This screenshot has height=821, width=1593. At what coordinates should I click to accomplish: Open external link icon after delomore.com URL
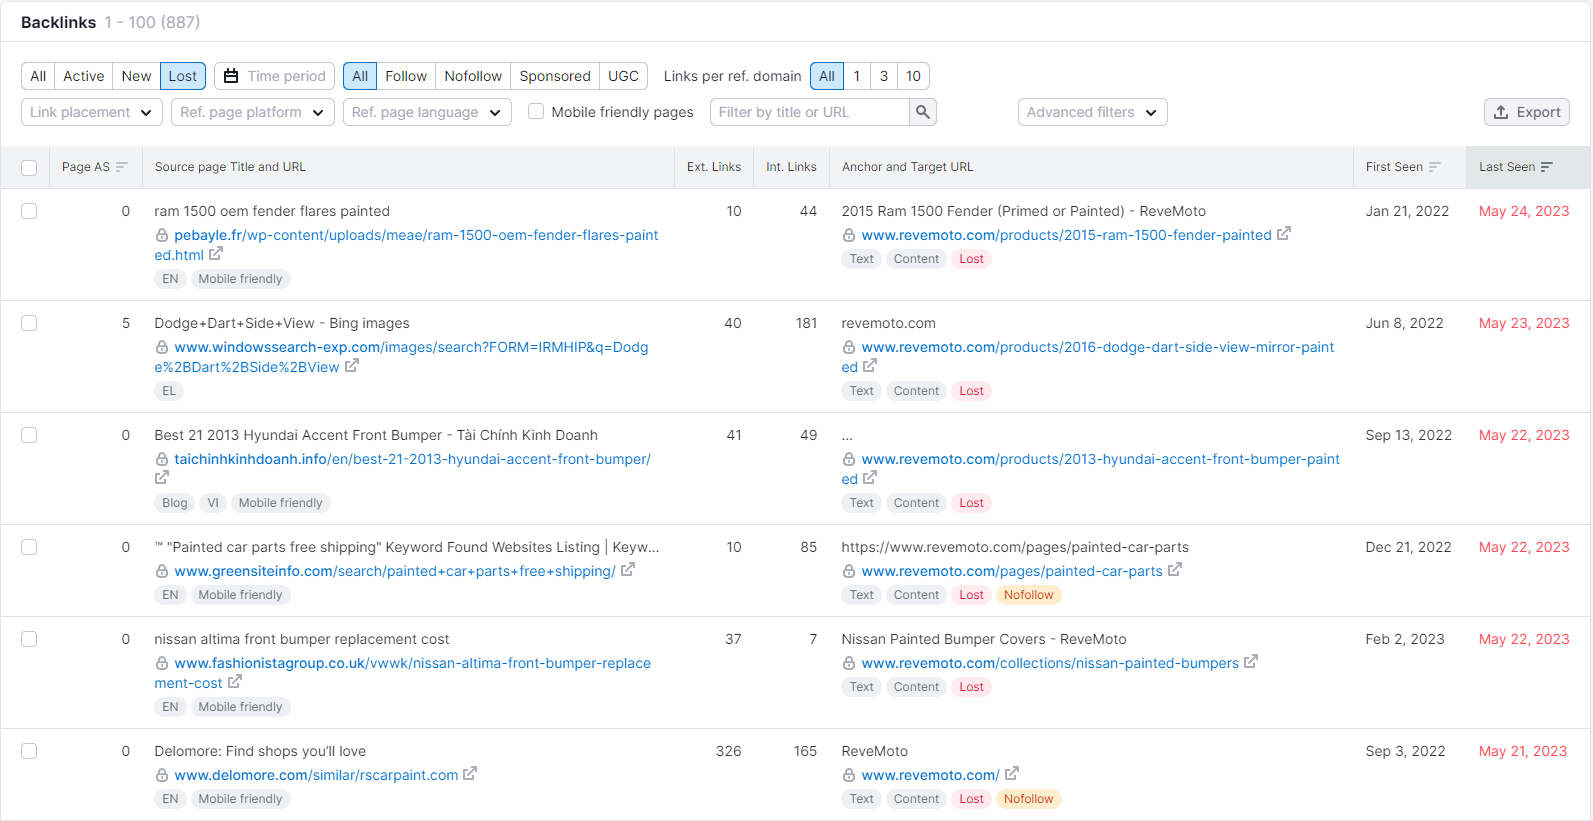470,774
